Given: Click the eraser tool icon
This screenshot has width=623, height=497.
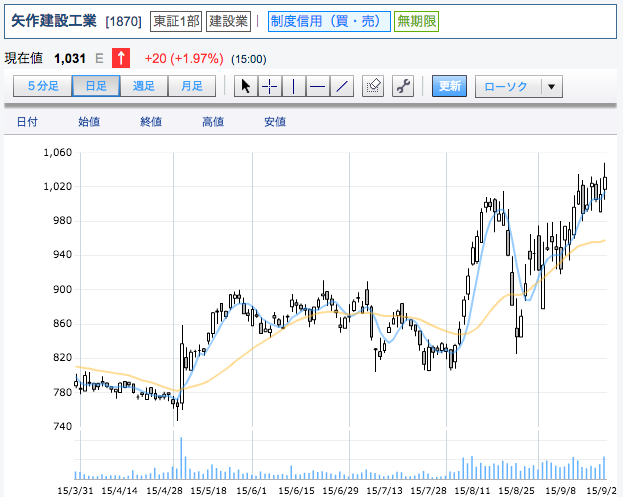Looking at the screenshot, I should [x=373, y=86].
